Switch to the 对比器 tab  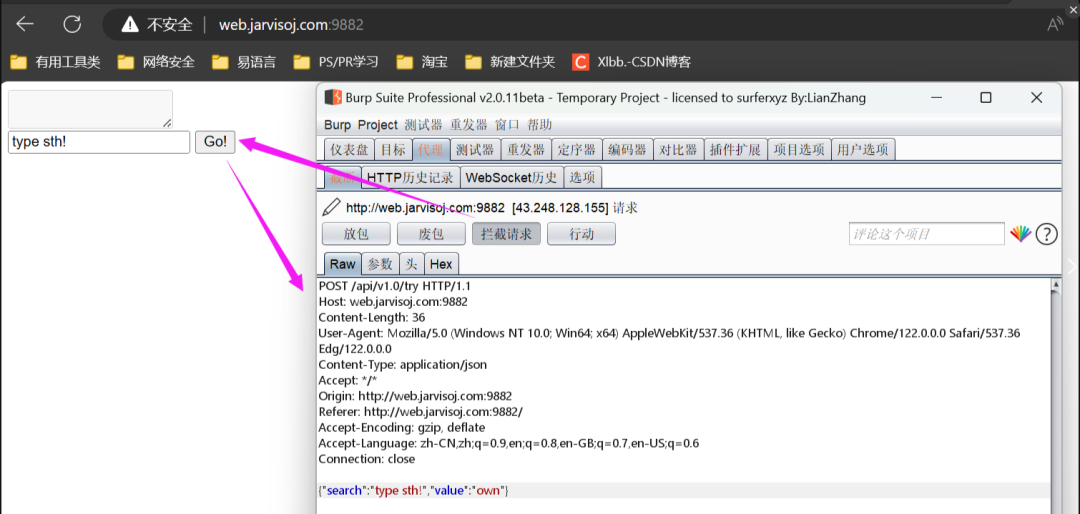point(678,150)
